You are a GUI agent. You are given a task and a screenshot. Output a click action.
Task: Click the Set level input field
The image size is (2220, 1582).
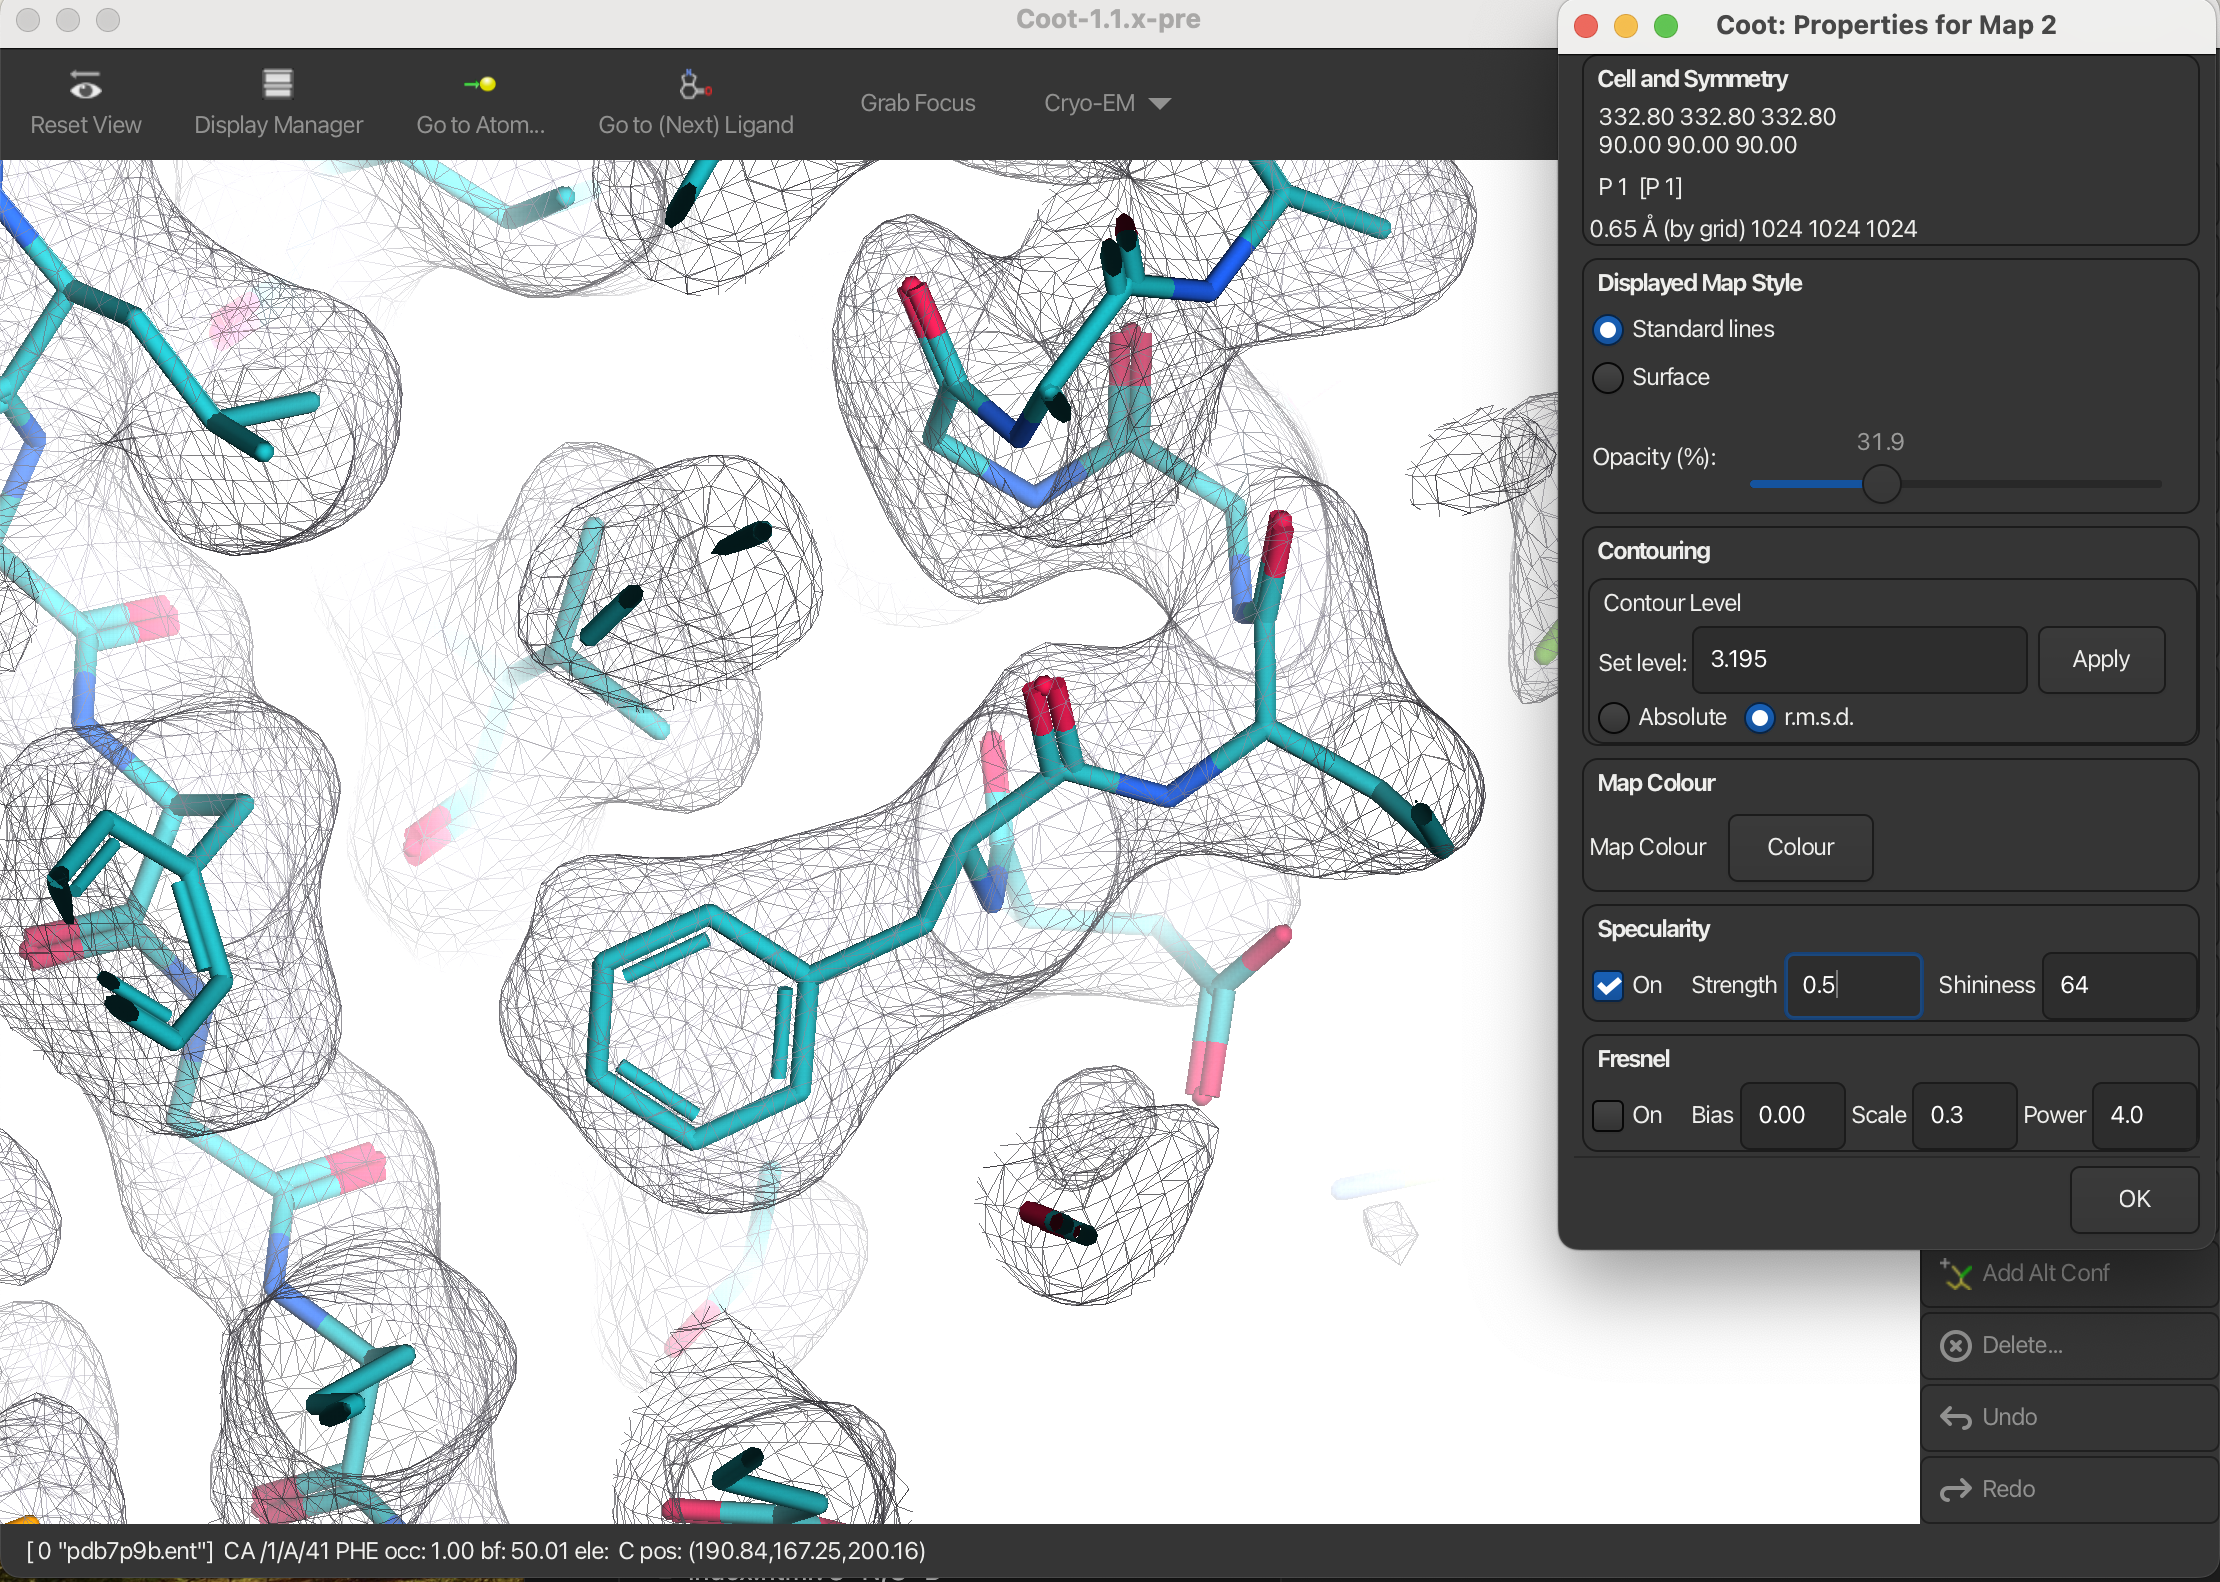coord(1858,660)
